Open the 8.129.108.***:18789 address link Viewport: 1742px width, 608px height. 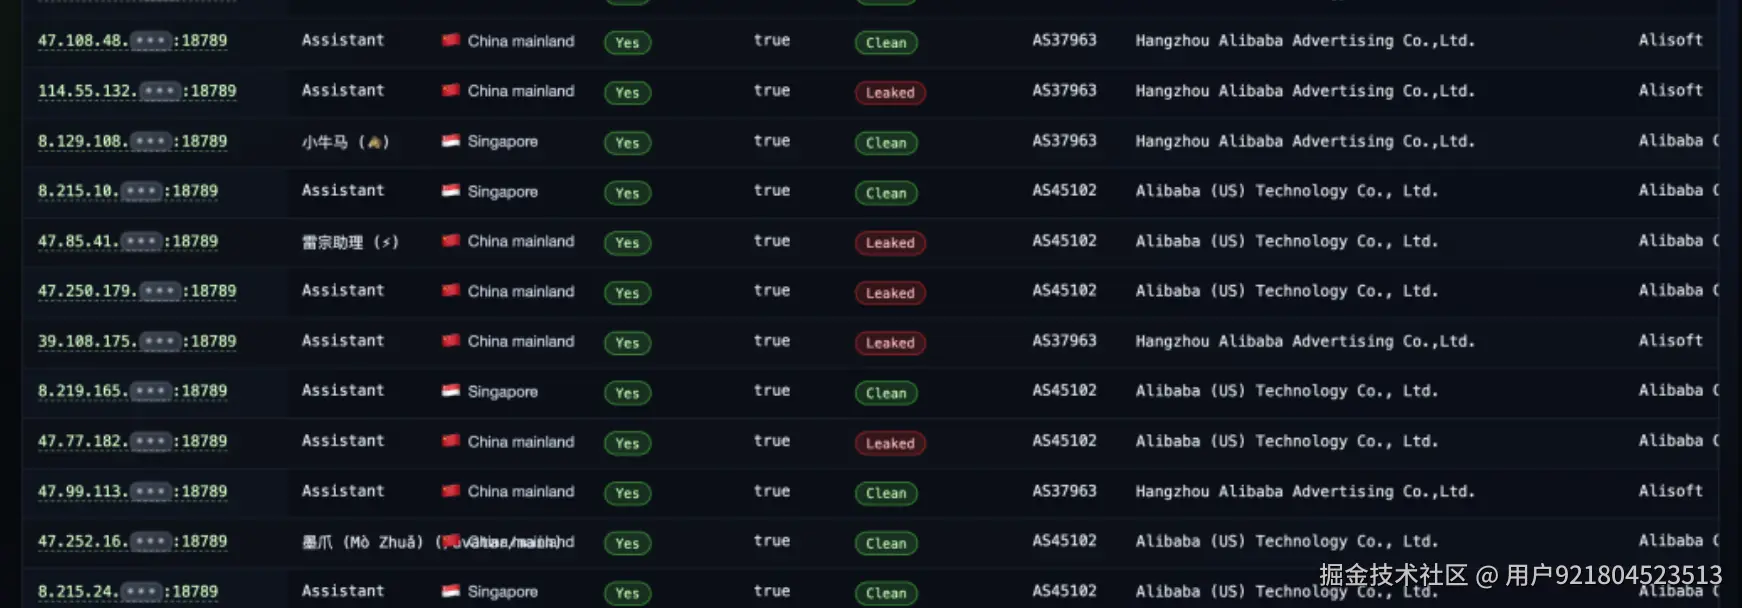click(x=133, y=141)
